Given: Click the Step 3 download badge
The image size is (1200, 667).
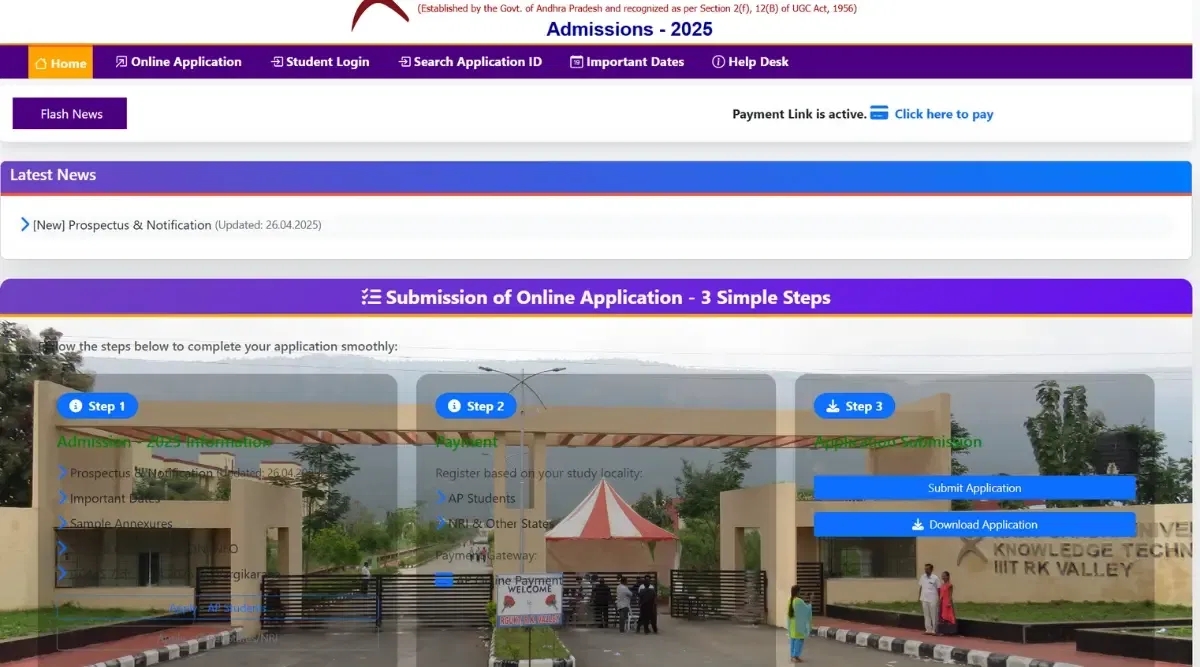Looking at the screenshot, I should [x=854, y=406].
